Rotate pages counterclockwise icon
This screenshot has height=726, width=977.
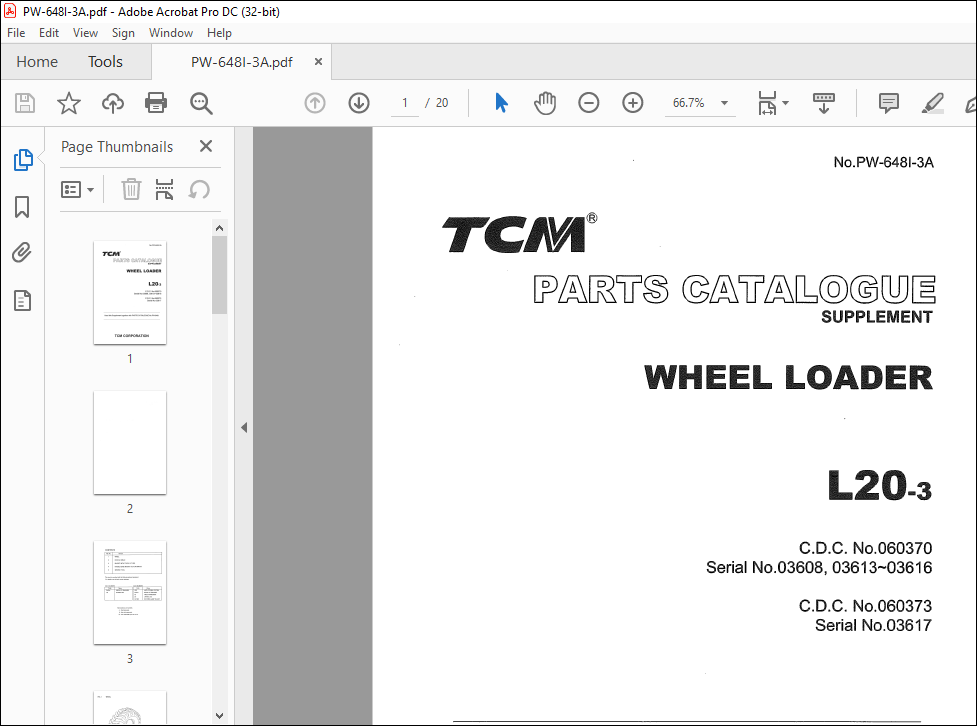[x=199, y=189]
